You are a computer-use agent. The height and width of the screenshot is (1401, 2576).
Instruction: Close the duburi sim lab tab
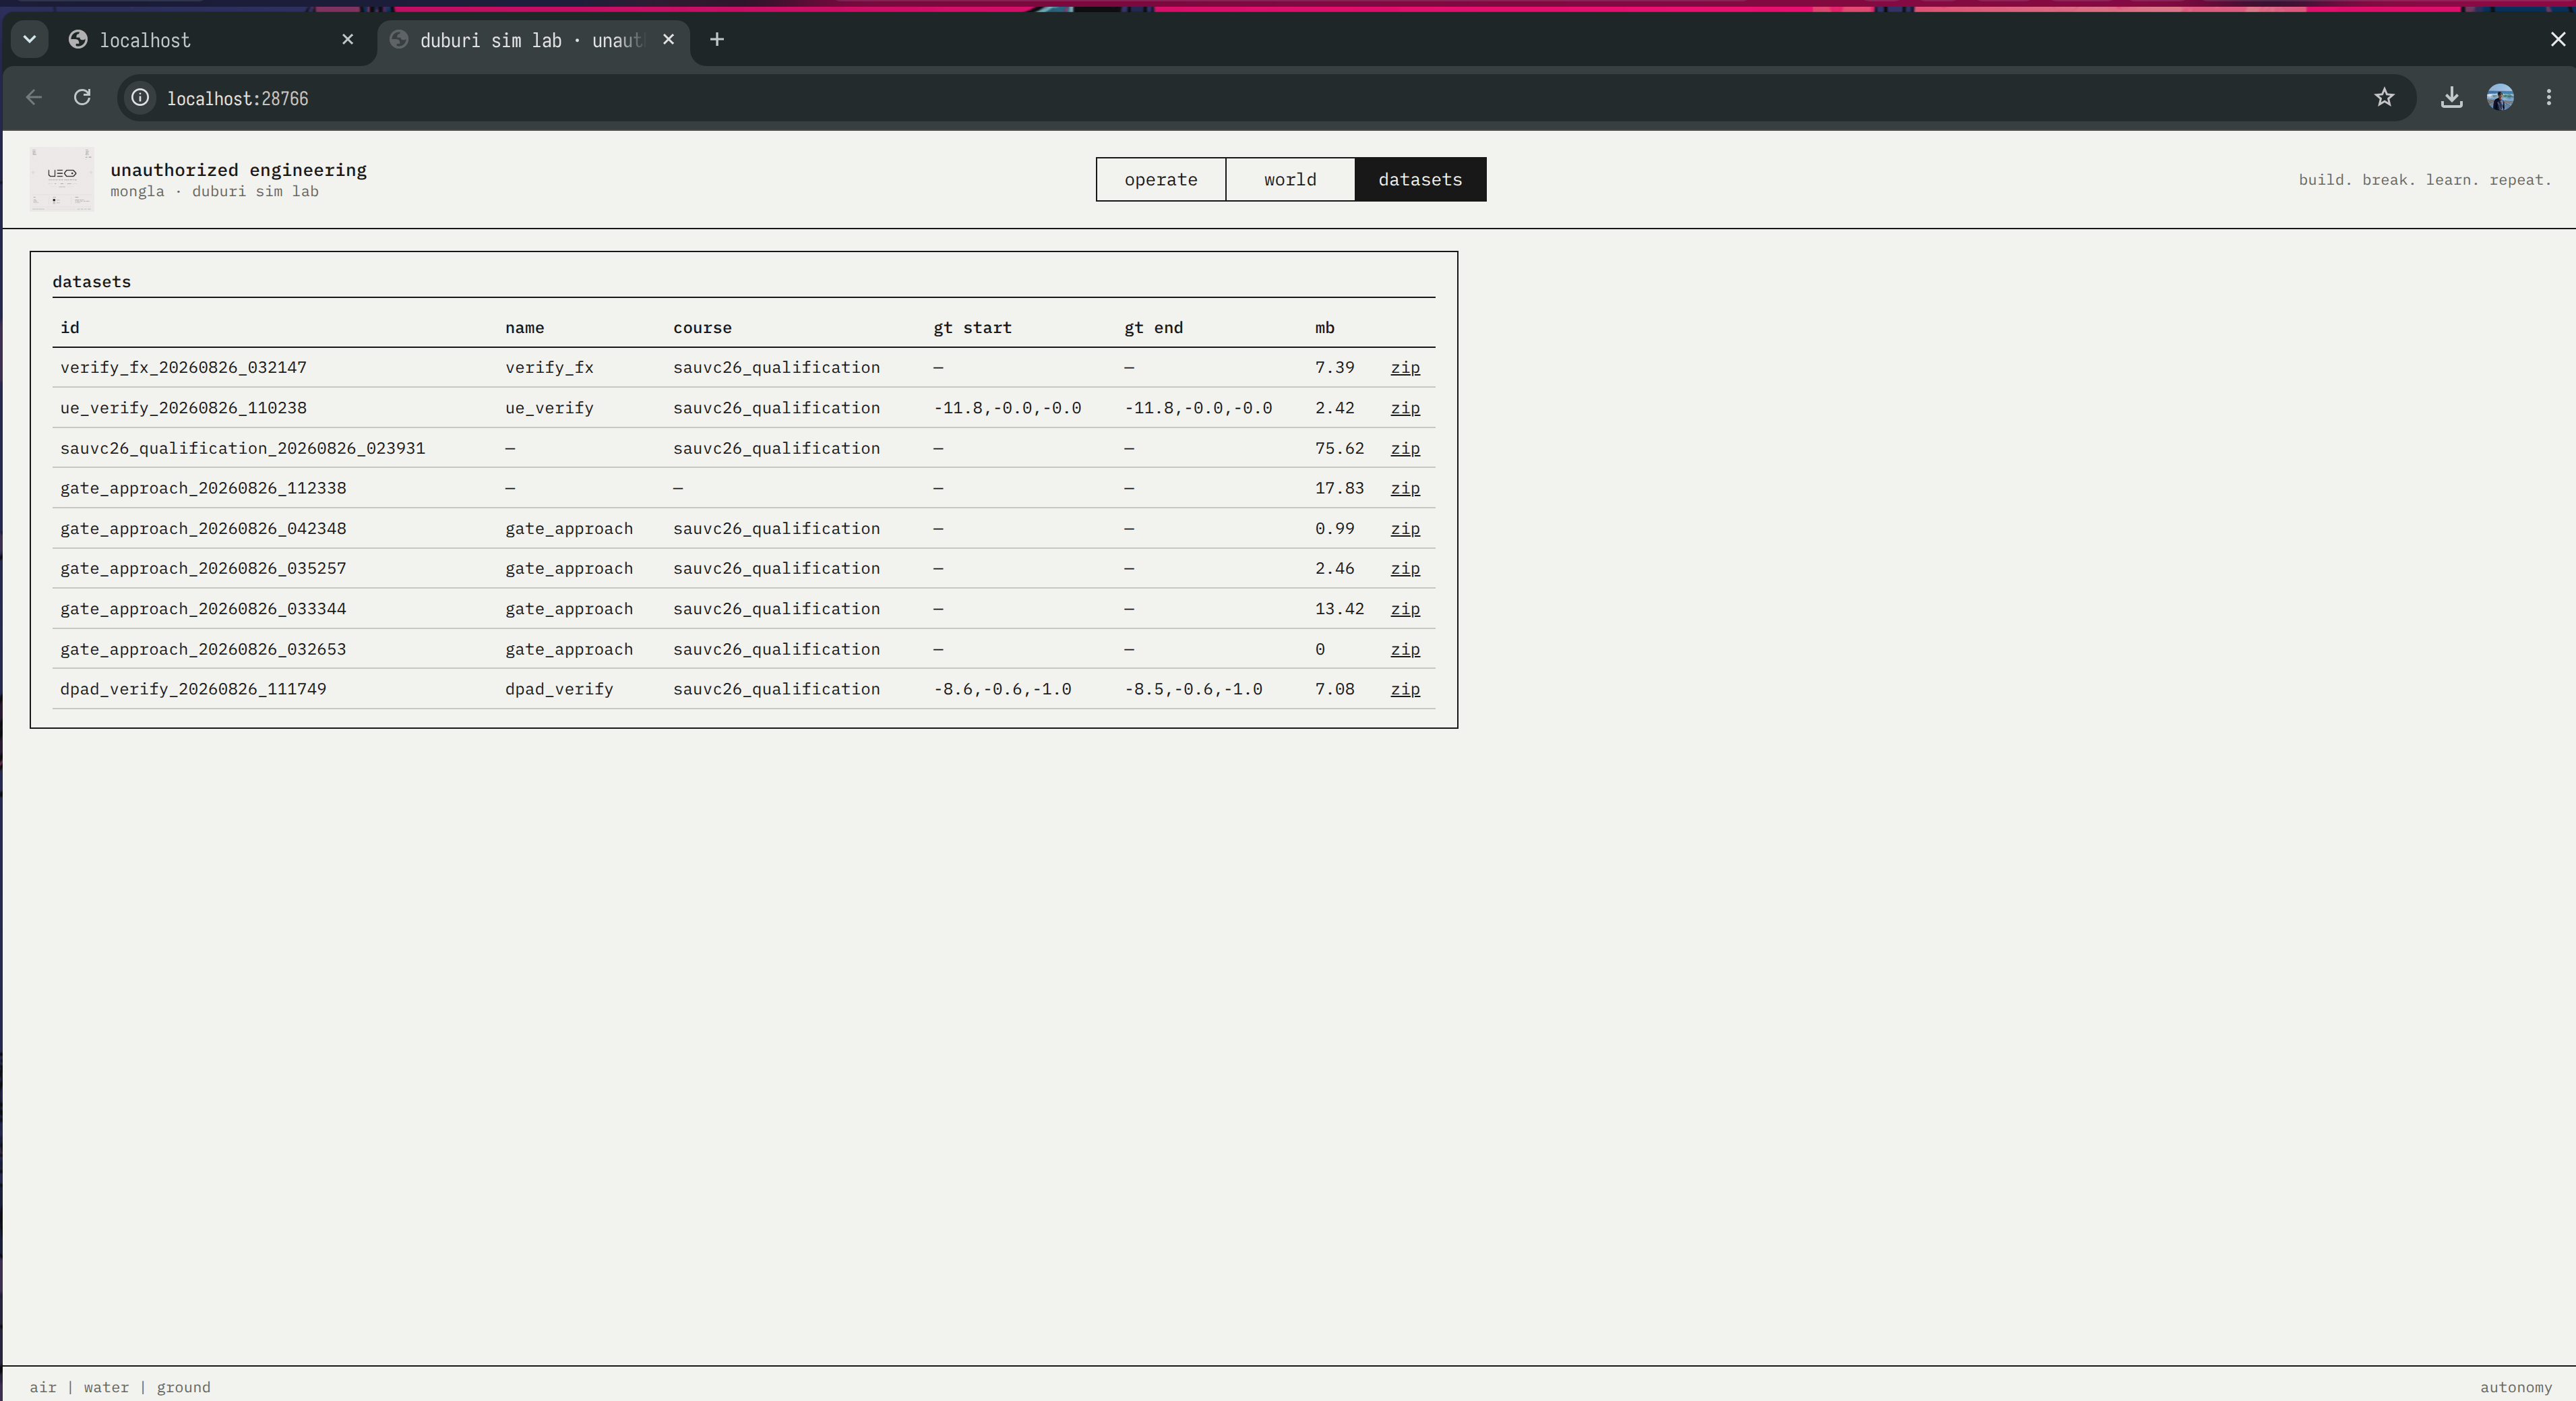click(x=669, y=40)
